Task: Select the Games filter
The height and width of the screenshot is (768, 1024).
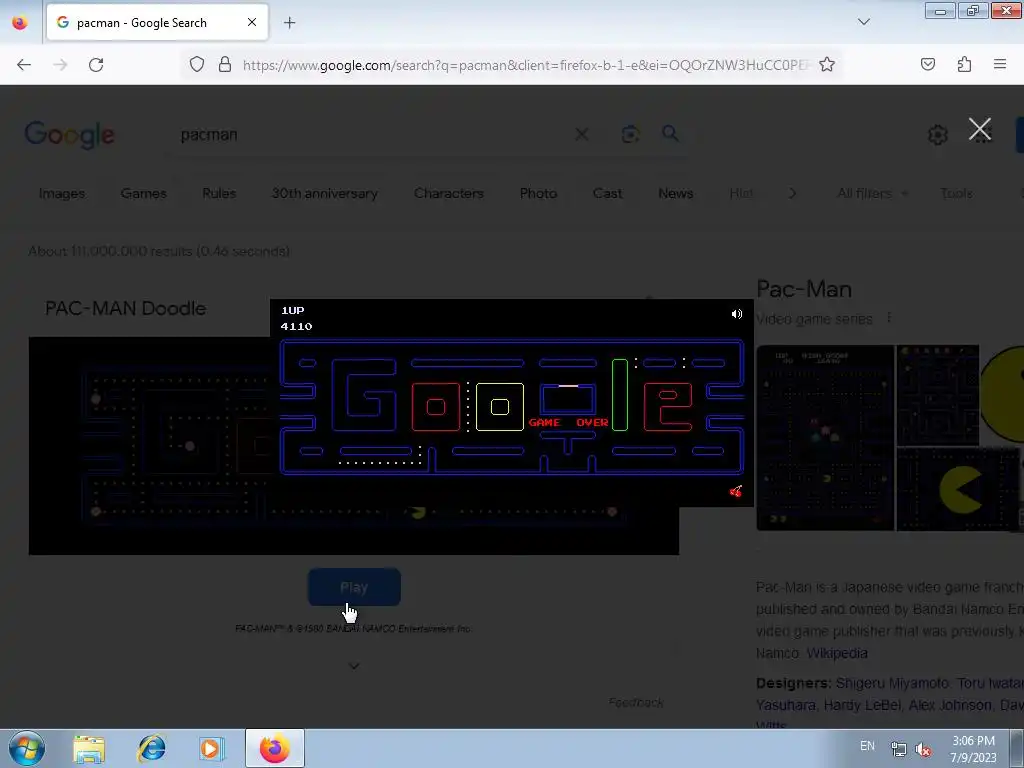Action: click(144, 193)
